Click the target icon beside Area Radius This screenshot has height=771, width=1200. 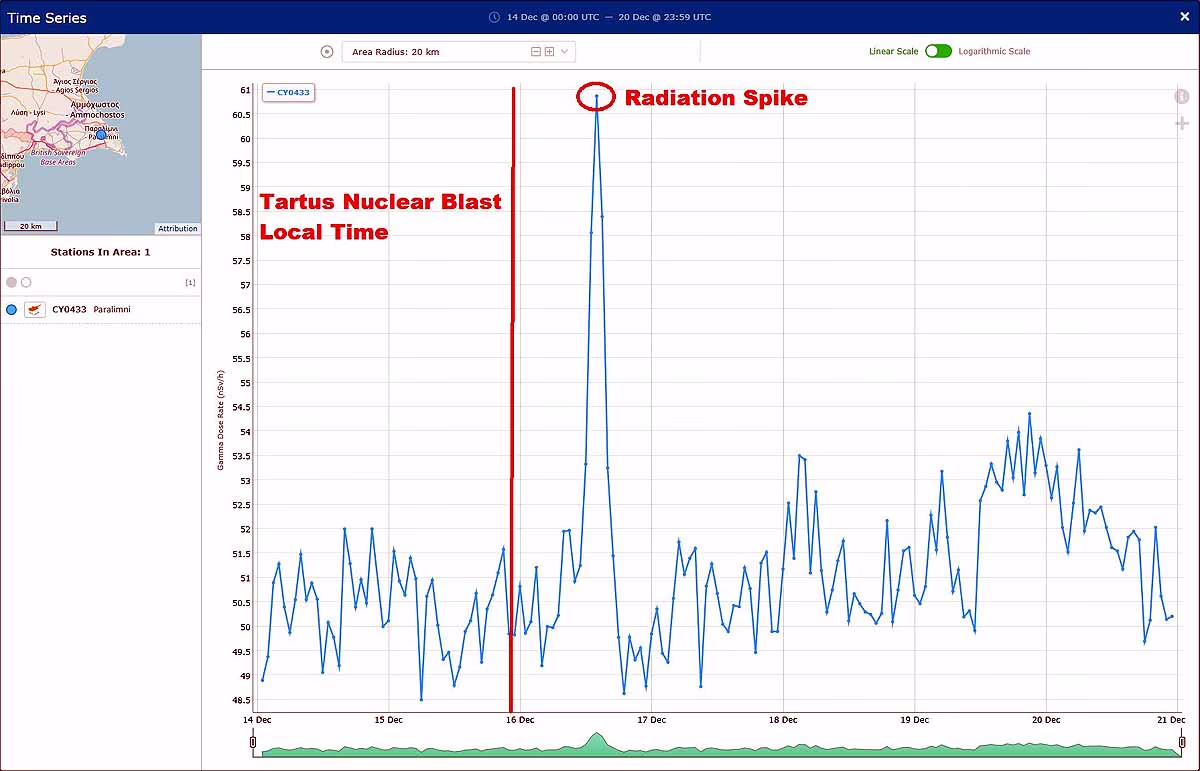coord(326,52)
